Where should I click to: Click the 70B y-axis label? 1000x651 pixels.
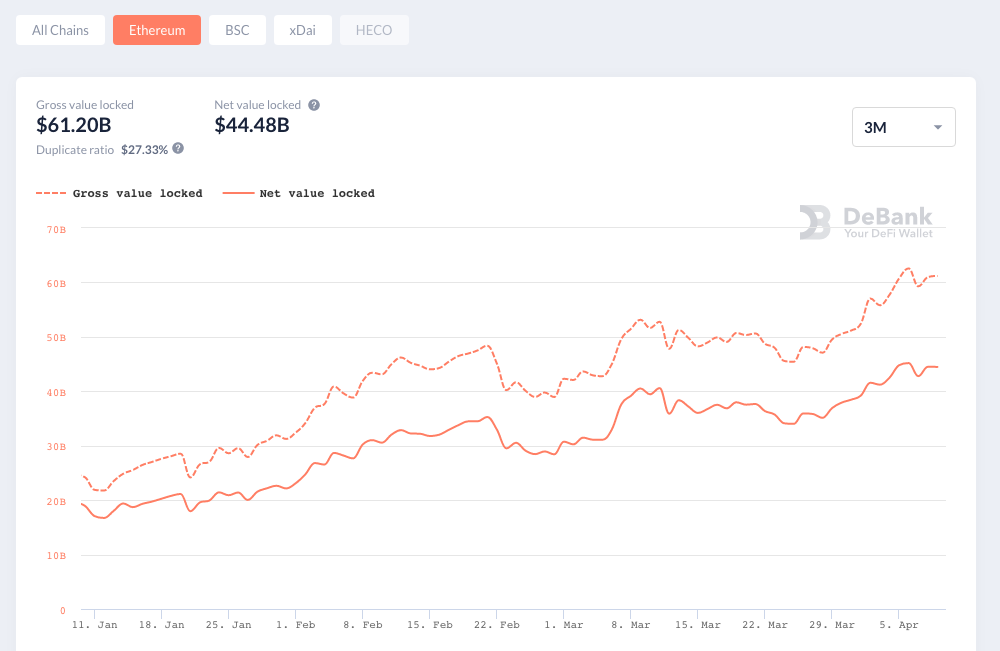(56, 229)
